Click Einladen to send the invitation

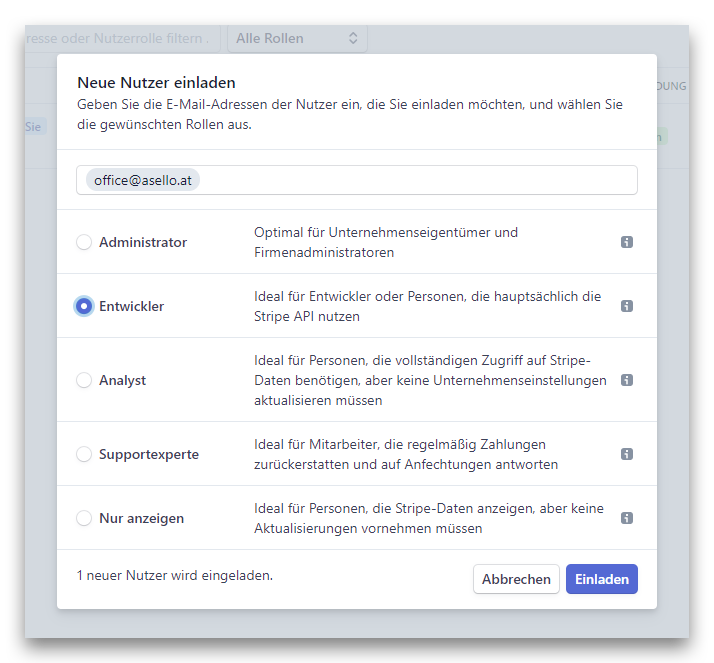tap(601, 579)
